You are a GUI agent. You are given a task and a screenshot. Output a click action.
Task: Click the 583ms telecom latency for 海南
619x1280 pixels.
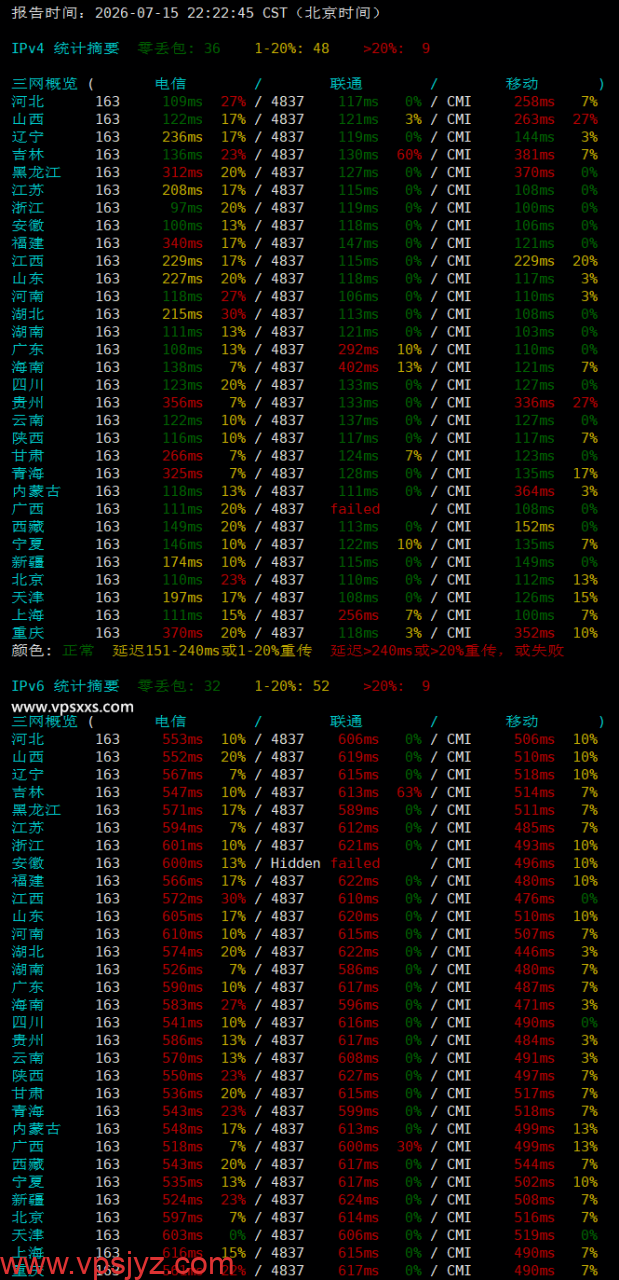(x=182, y=1005)
